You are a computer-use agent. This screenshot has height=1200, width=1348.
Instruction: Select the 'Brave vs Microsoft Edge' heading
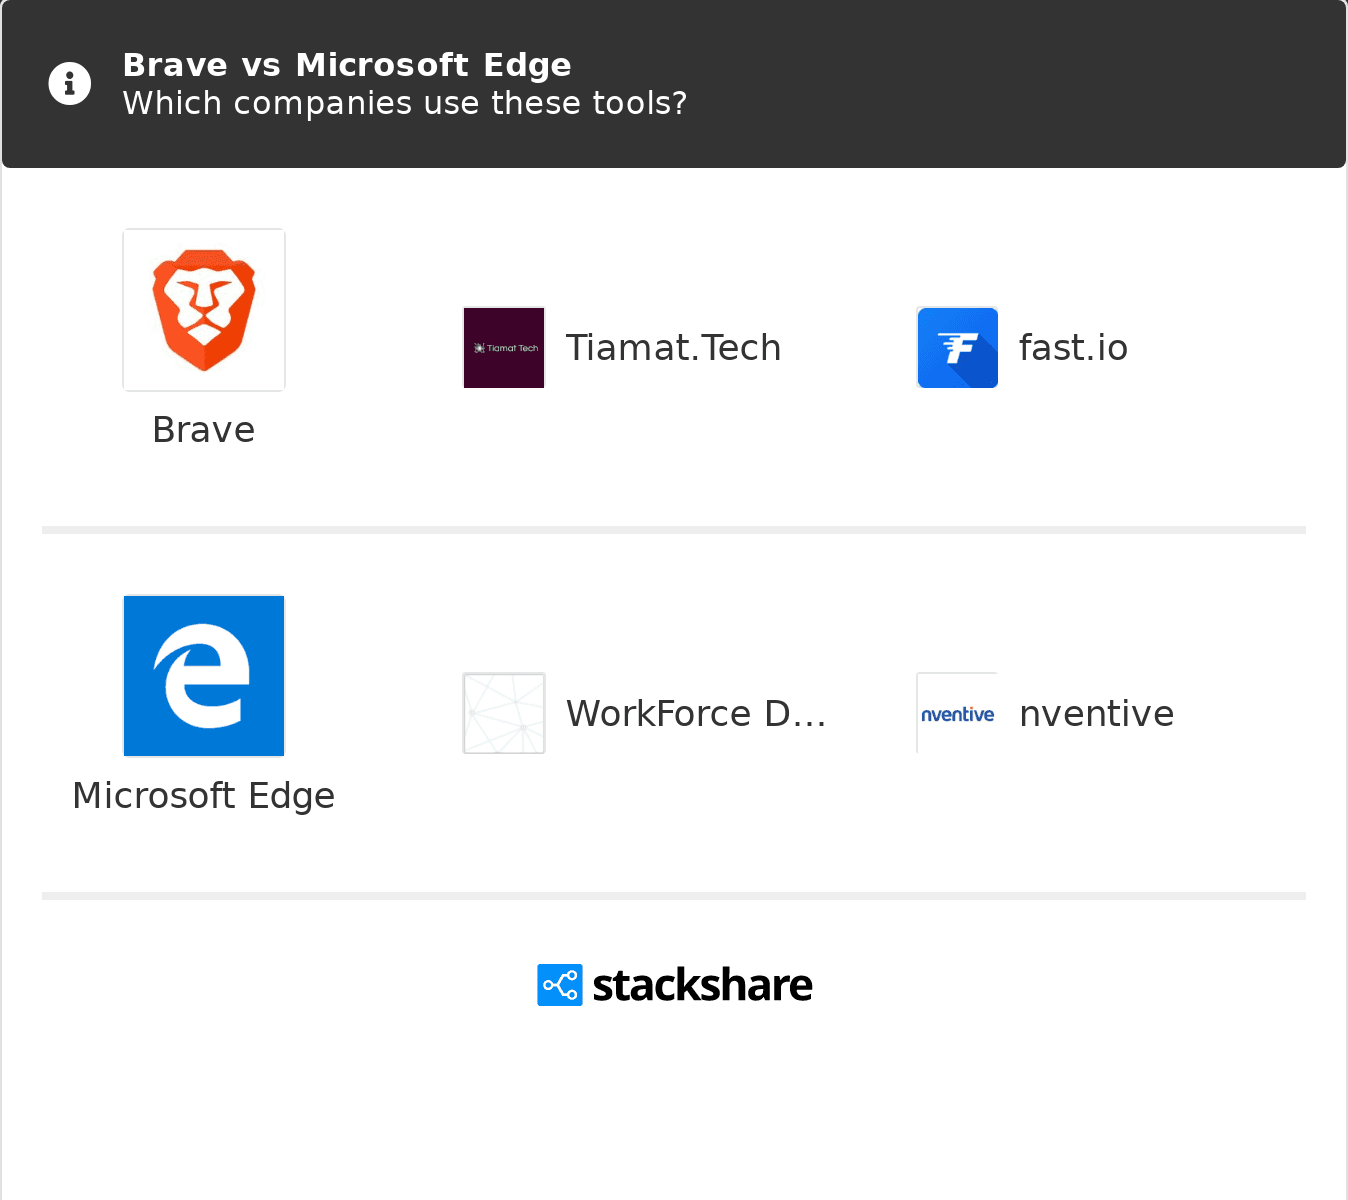(347, 65)
